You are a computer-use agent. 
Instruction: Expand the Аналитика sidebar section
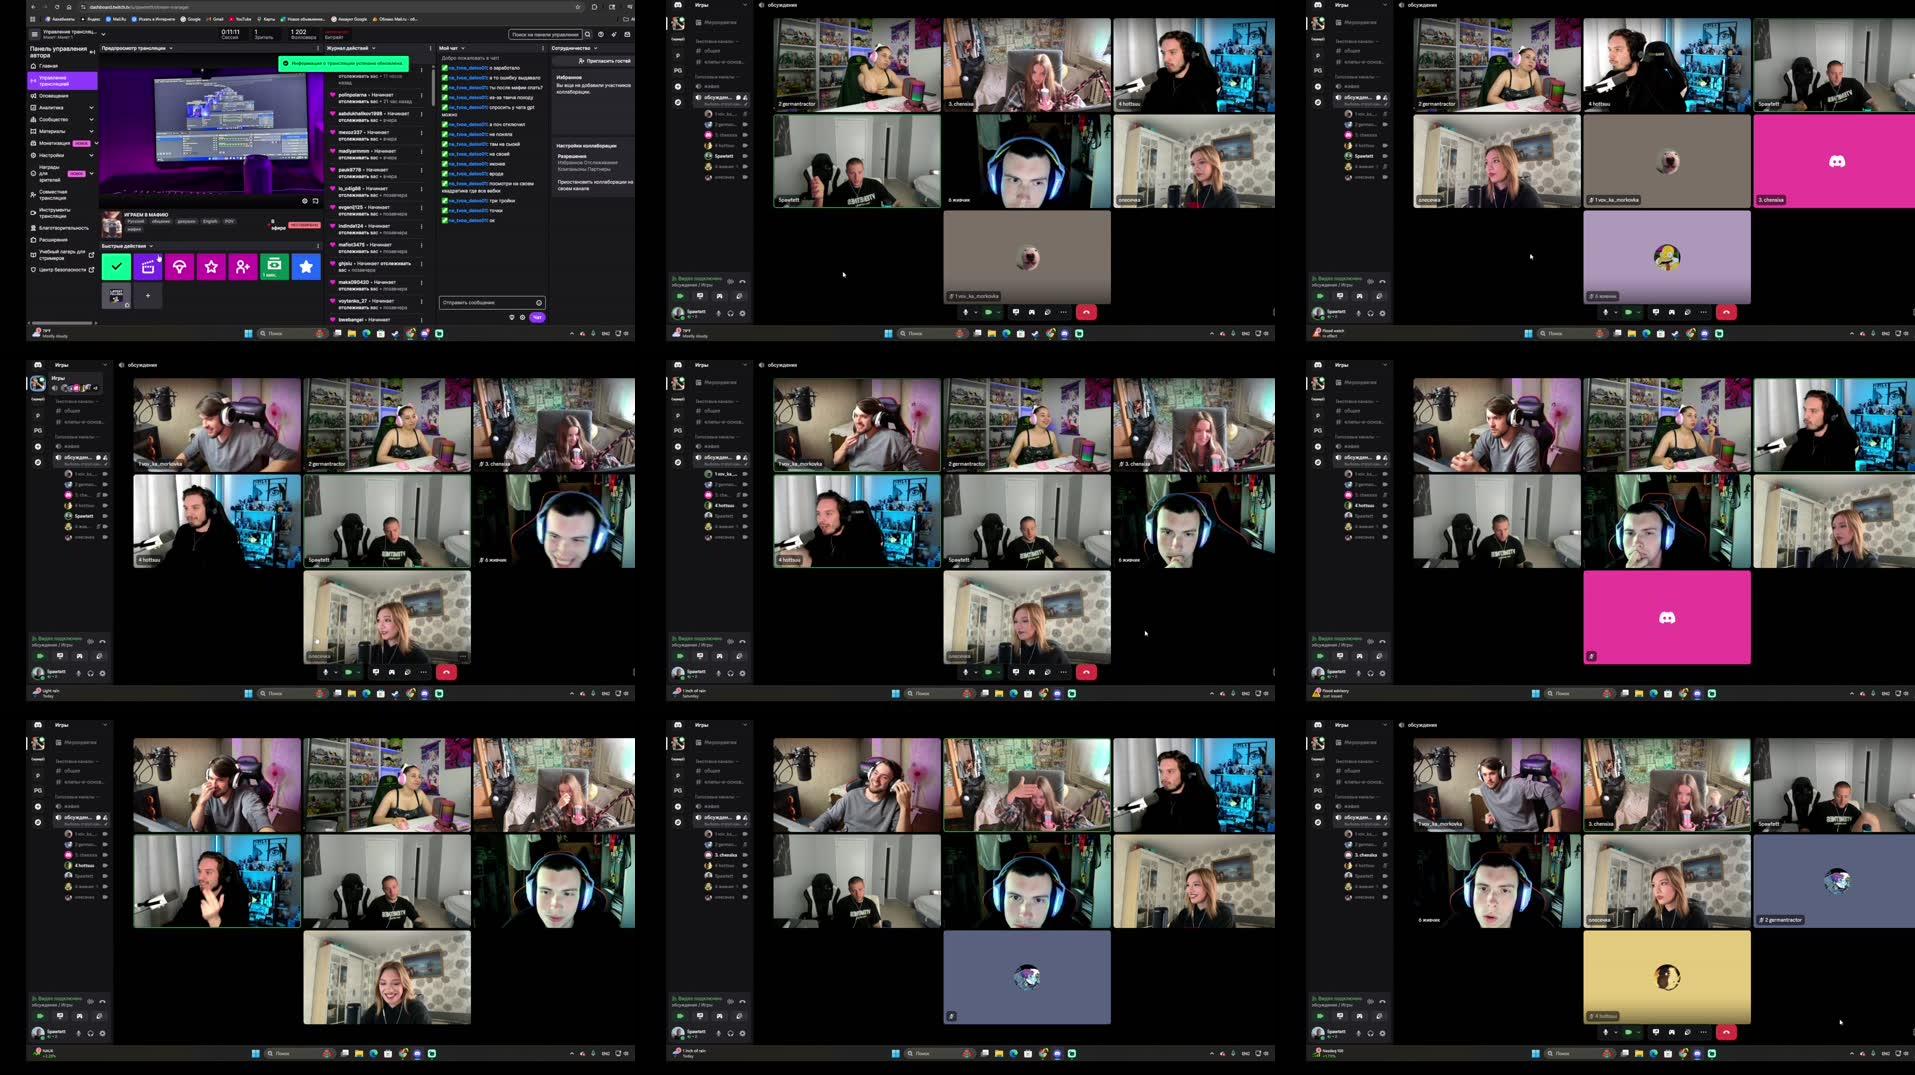(92, 107)
